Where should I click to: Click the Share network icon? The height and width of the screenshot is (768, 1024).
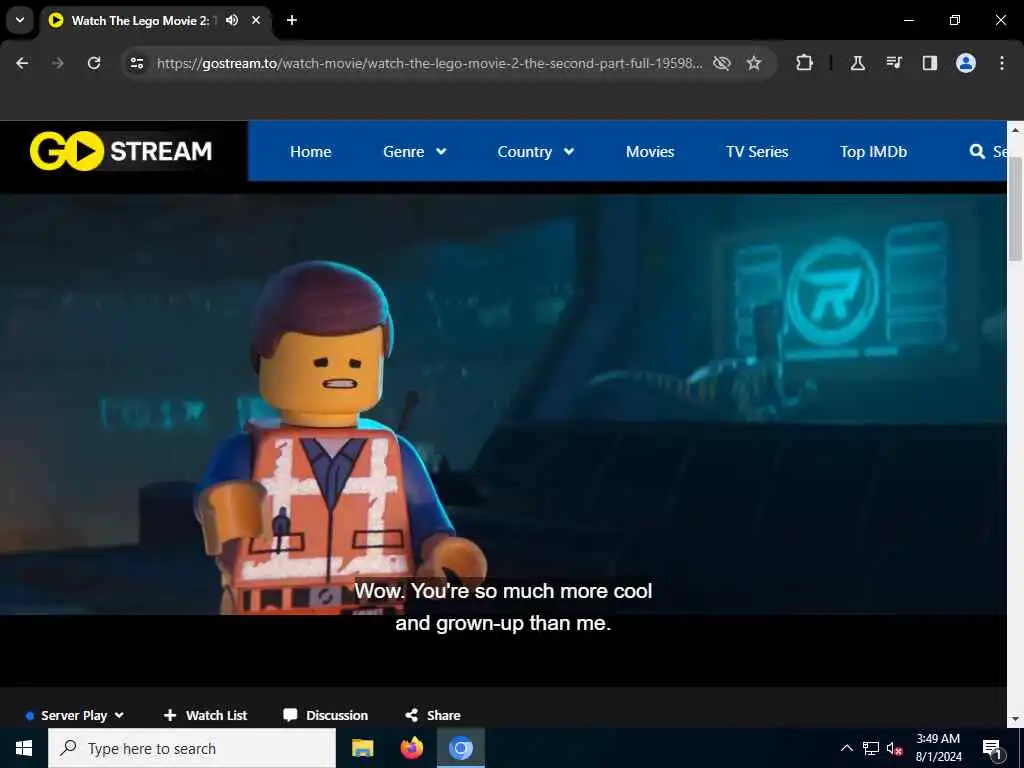(411, 715)
